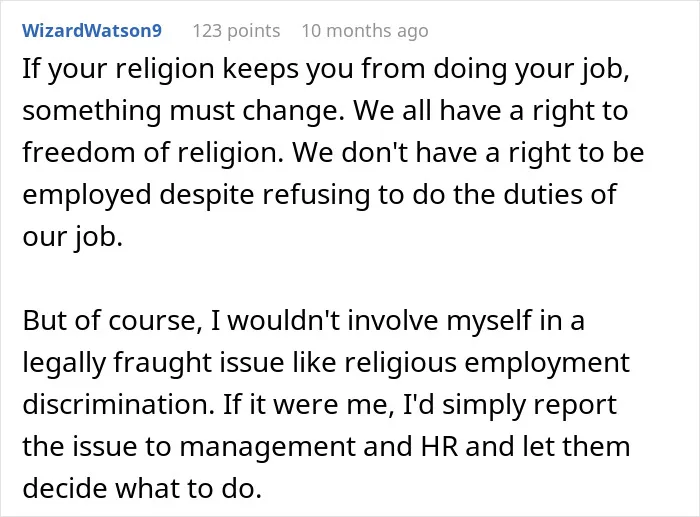Click the line starting 'employed despite refusing'
The height and width of the screenshot is (517, 700).
(x=319, y=195)
